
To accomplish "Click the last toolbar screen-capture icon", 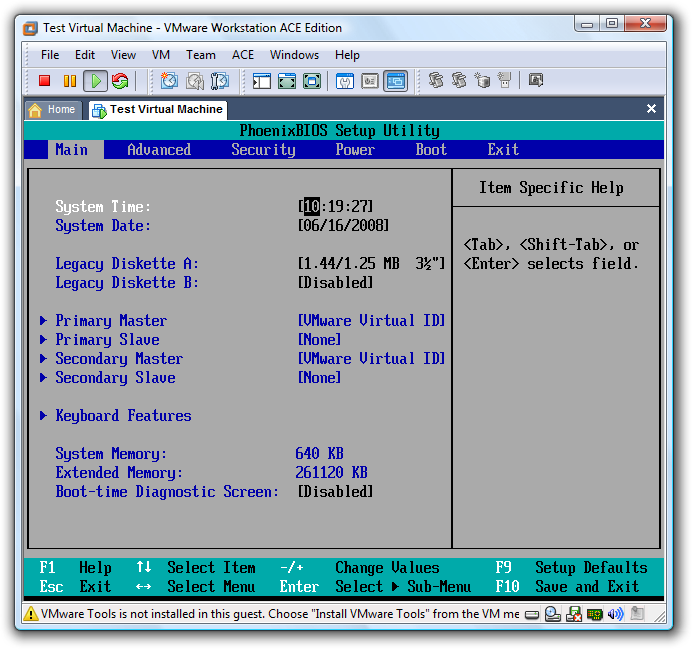I will pyautogui.click(x=536, y=80).
